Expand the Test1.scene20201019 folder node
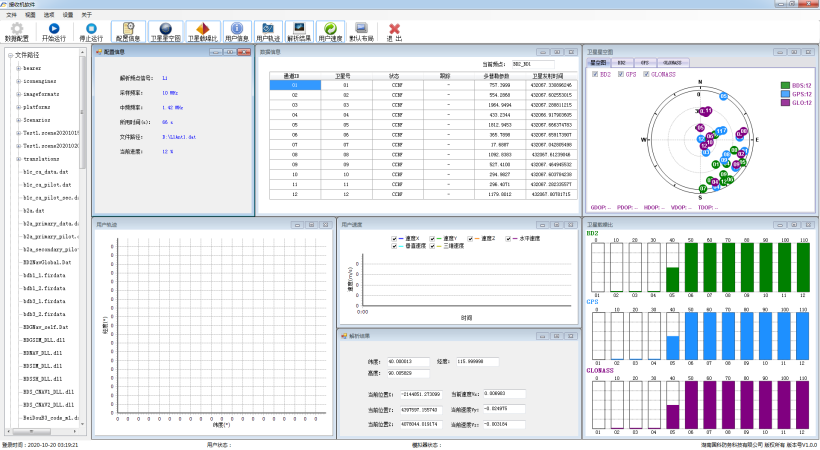820x450 pixels. (18, 133)
